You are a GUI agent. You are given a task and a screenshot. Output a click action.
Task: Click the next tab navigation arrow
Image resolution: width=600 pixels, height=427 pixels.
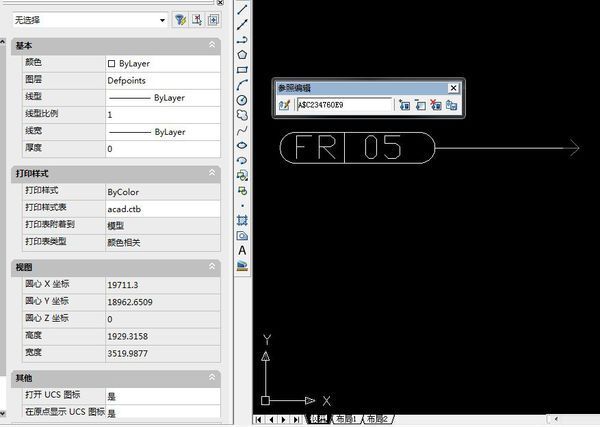tap(284, 420)
